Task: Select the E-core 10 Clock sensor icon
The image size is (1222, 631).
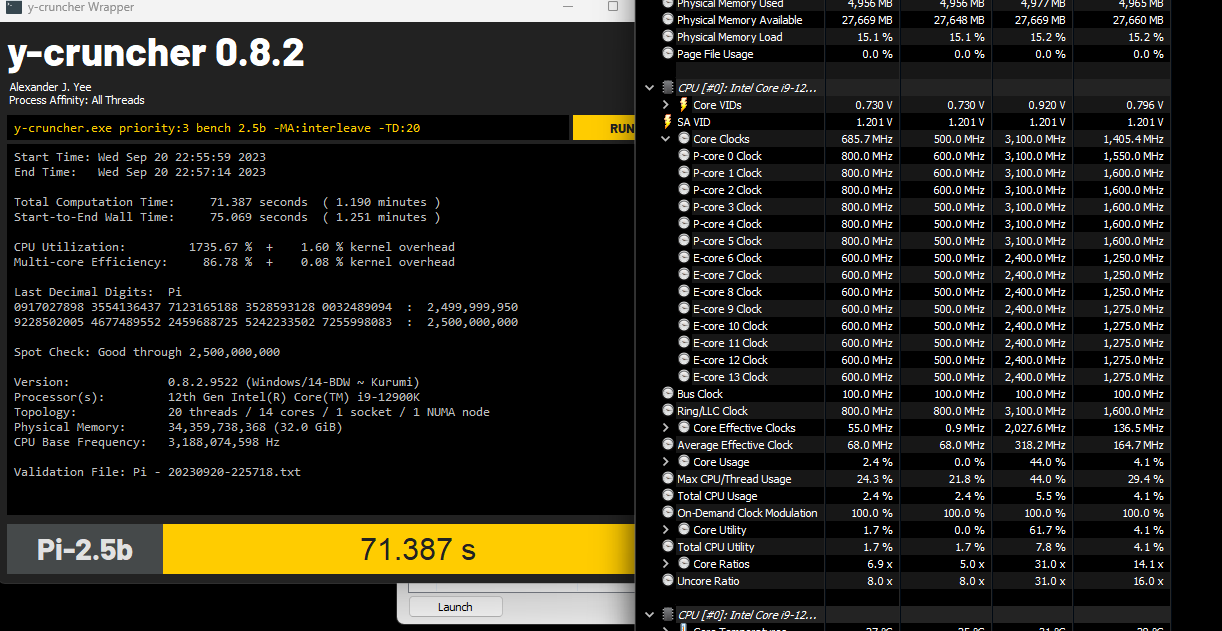Action: point(684,326)
